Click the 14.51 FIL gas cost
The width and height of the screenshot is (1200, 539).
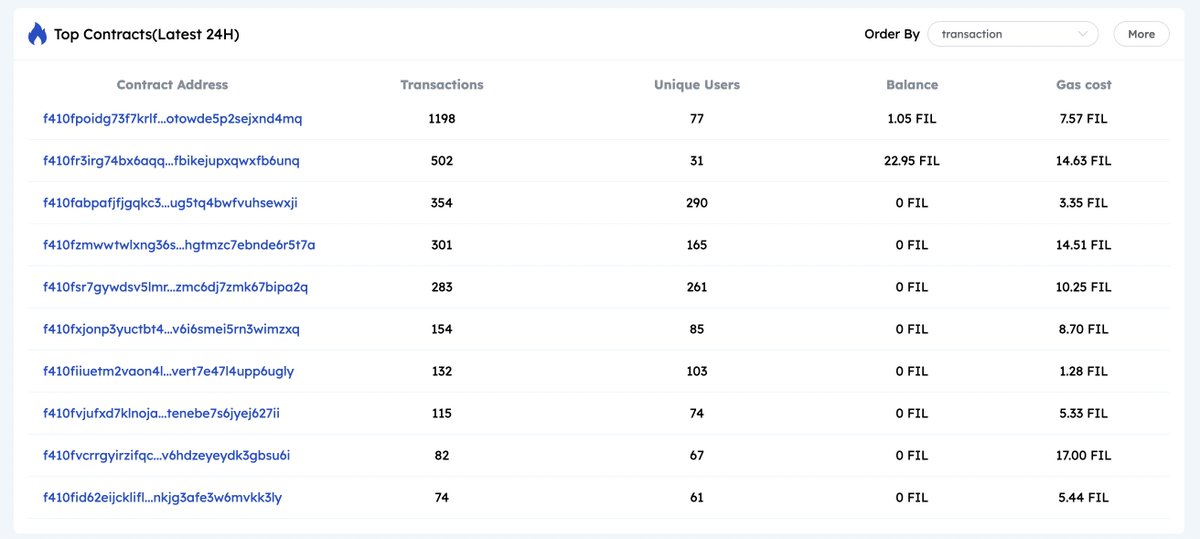tap(1084, 244)
